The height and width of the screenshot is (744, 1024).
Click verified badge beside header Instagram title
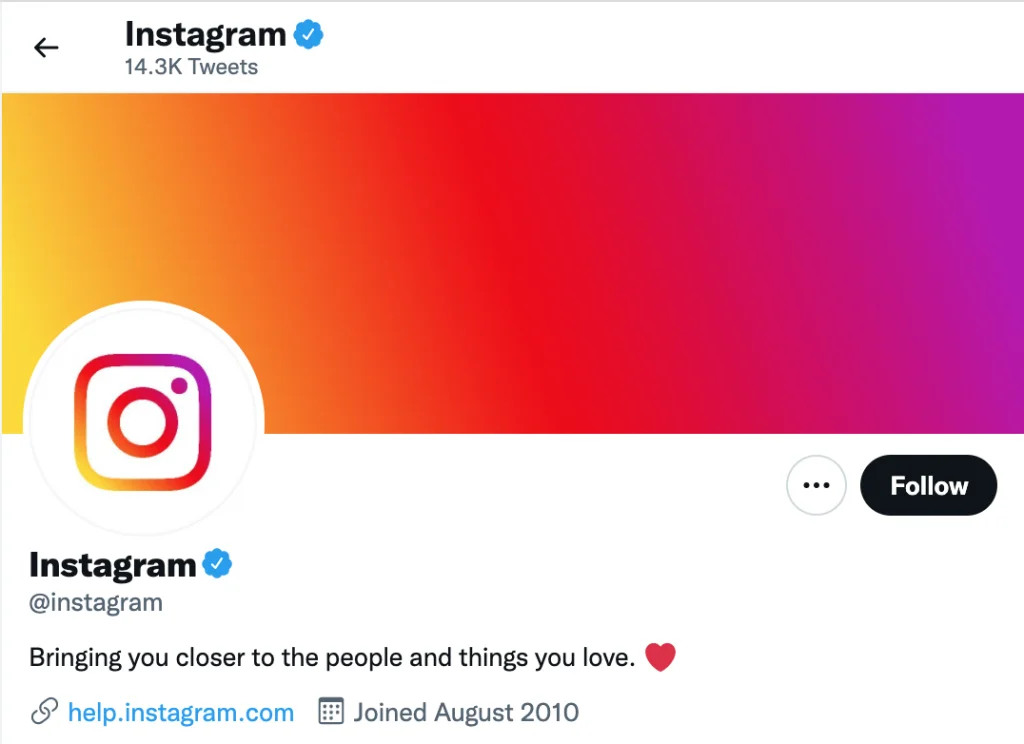click(x=308, y=35)
